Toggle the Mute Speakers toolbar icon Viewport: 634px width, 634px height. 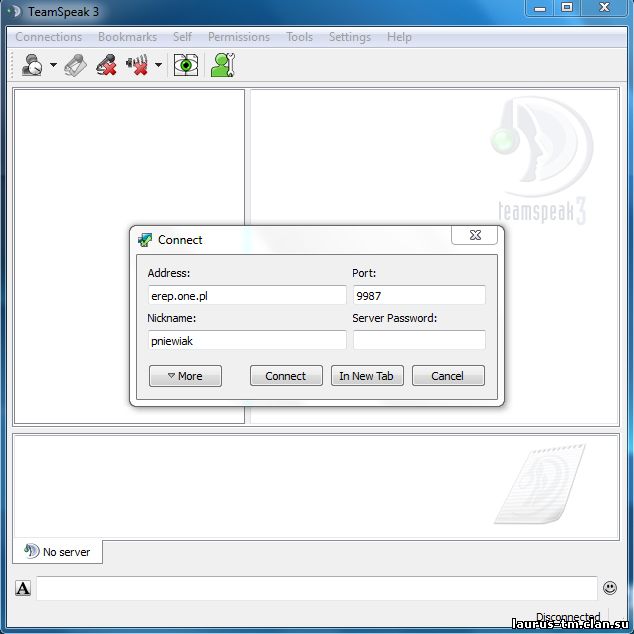[137, 65]
